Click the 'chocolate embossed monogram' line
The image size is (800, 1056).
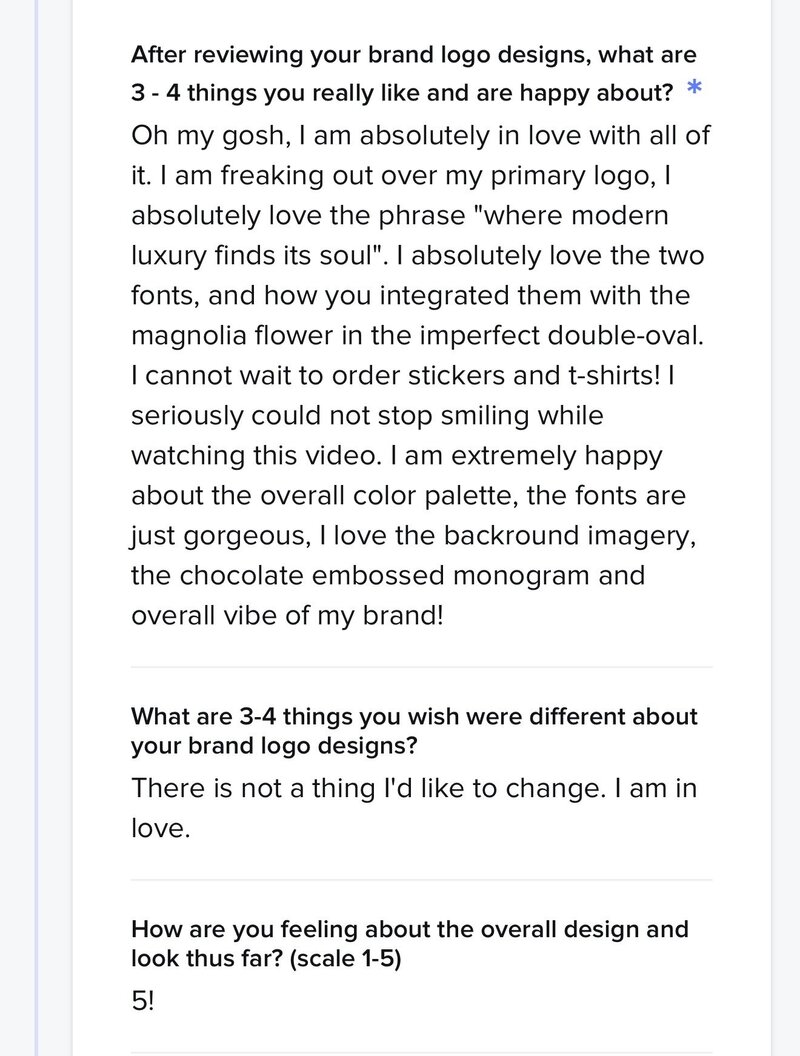coord(388,577)
